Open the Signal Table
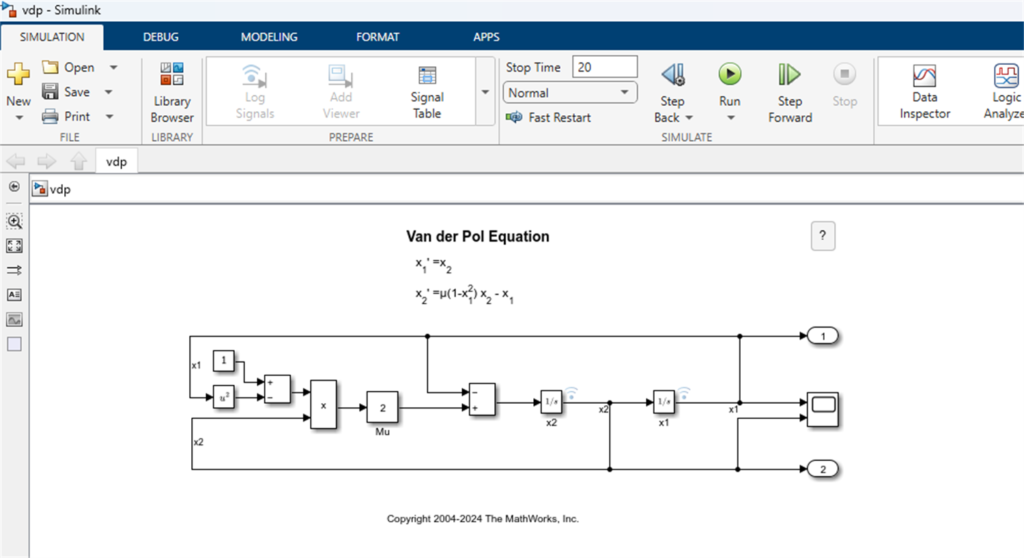Viewport: 1024px width, 558px height. 426,92
